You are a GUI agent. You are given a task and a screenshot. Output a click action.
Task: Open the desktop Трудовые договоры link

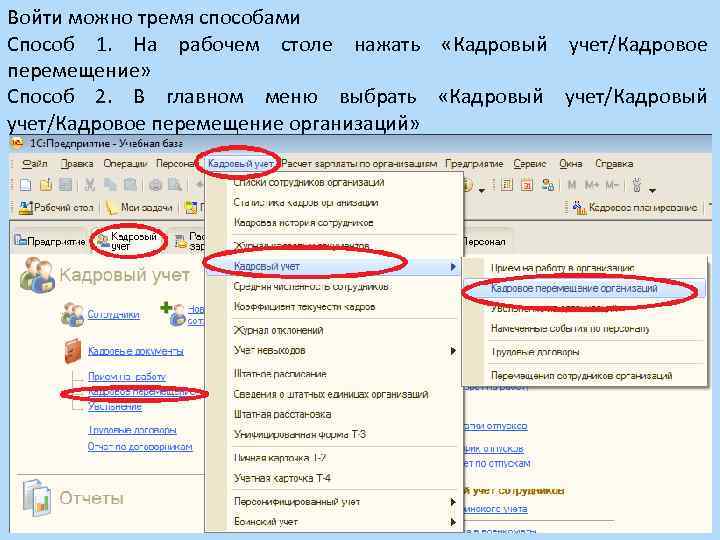point(132,430)
